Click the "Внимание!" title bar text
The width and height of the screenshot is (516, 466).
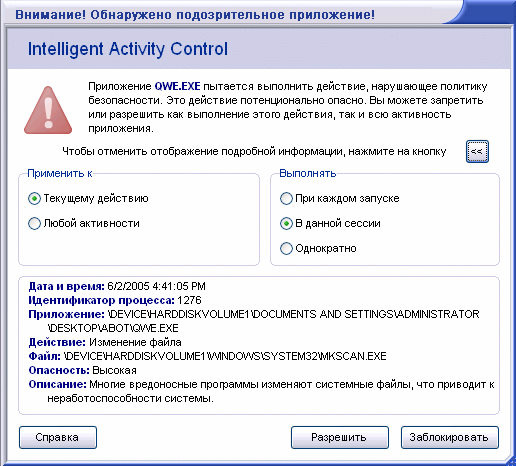click(51, 15)
